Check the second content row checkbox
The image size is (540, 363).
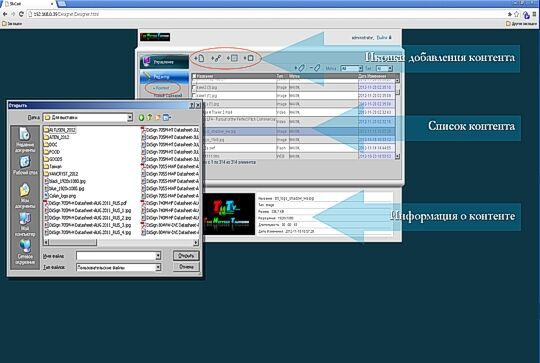[195, 96]
